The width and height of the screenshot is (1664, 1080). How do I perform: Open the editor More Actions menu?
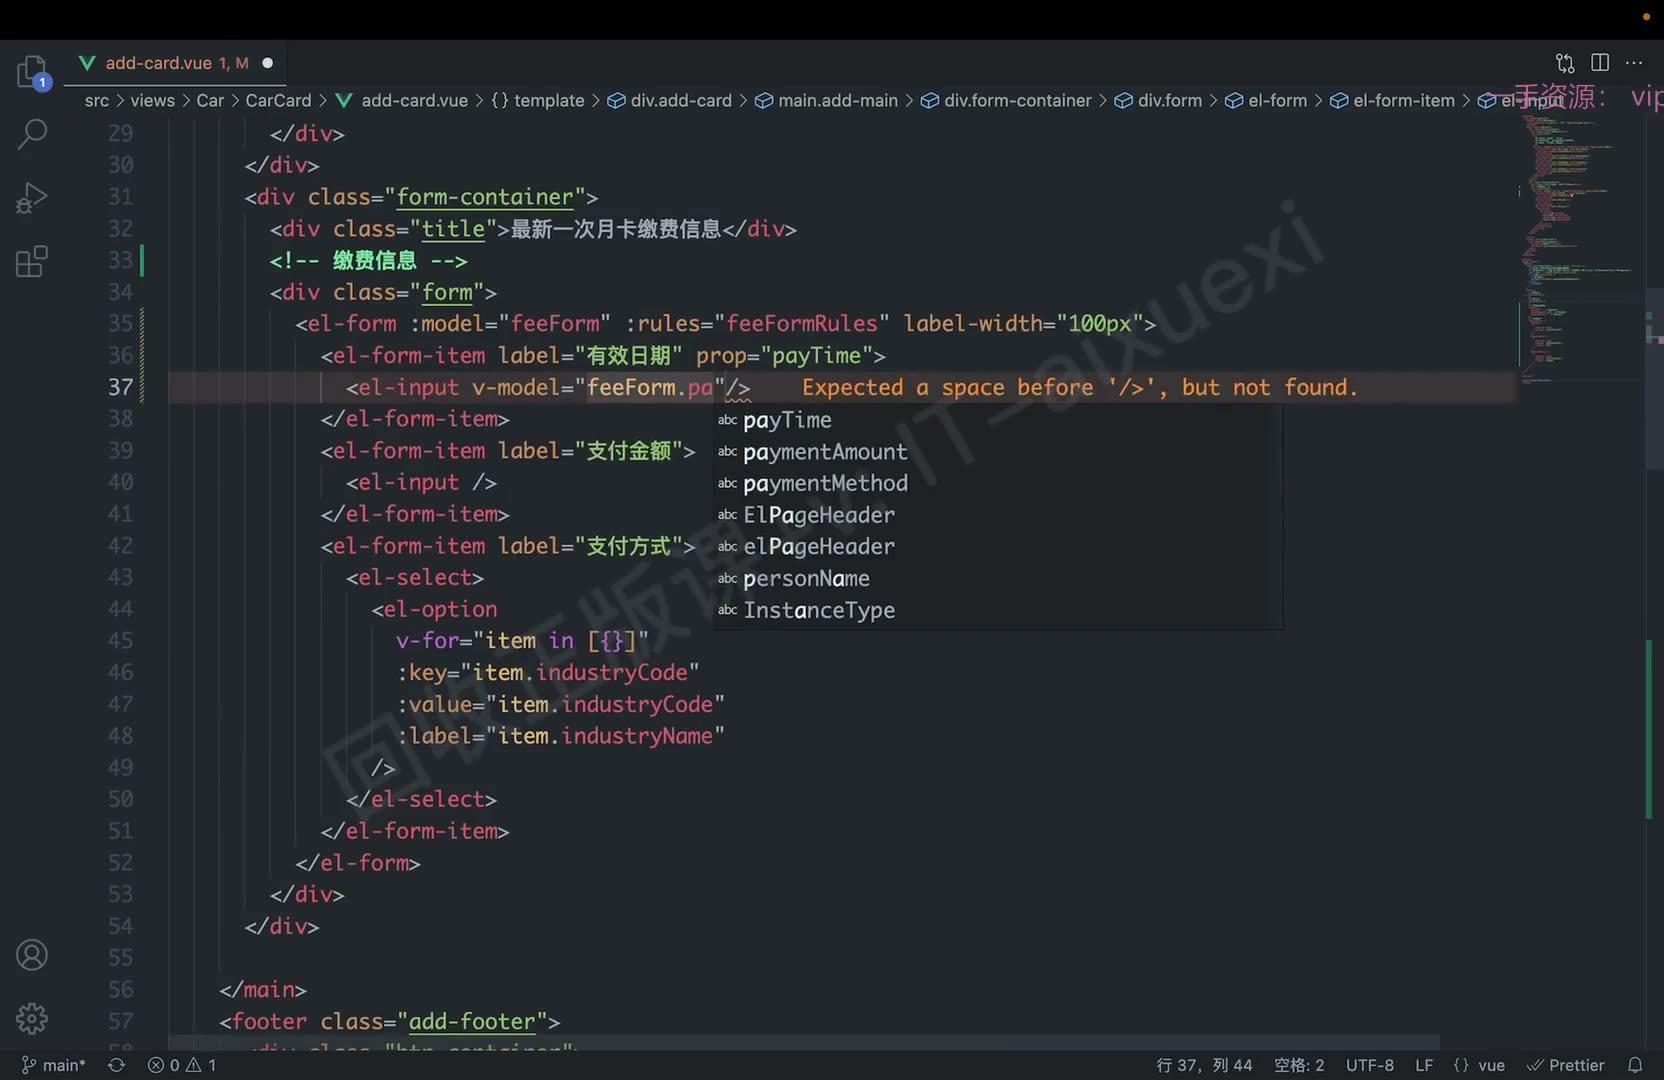pyautogui.click(x=1634, y=63)
